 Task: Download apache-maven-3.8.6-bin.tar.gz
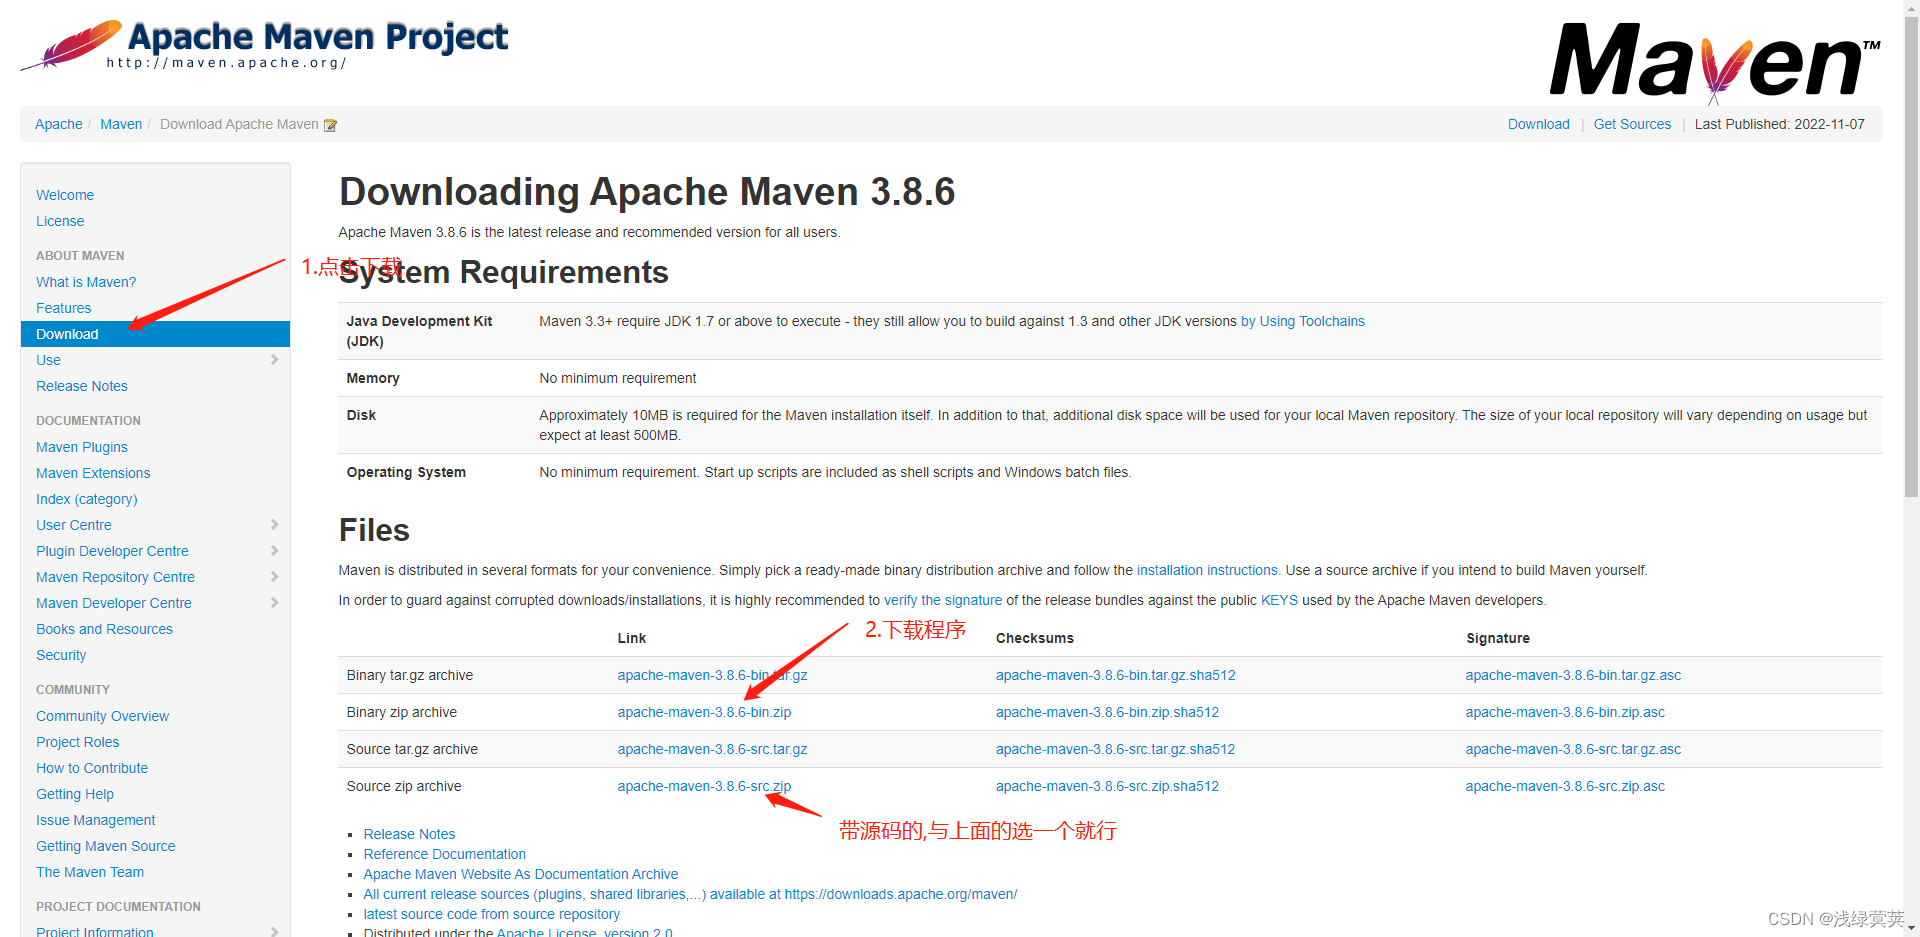(712, 675)
